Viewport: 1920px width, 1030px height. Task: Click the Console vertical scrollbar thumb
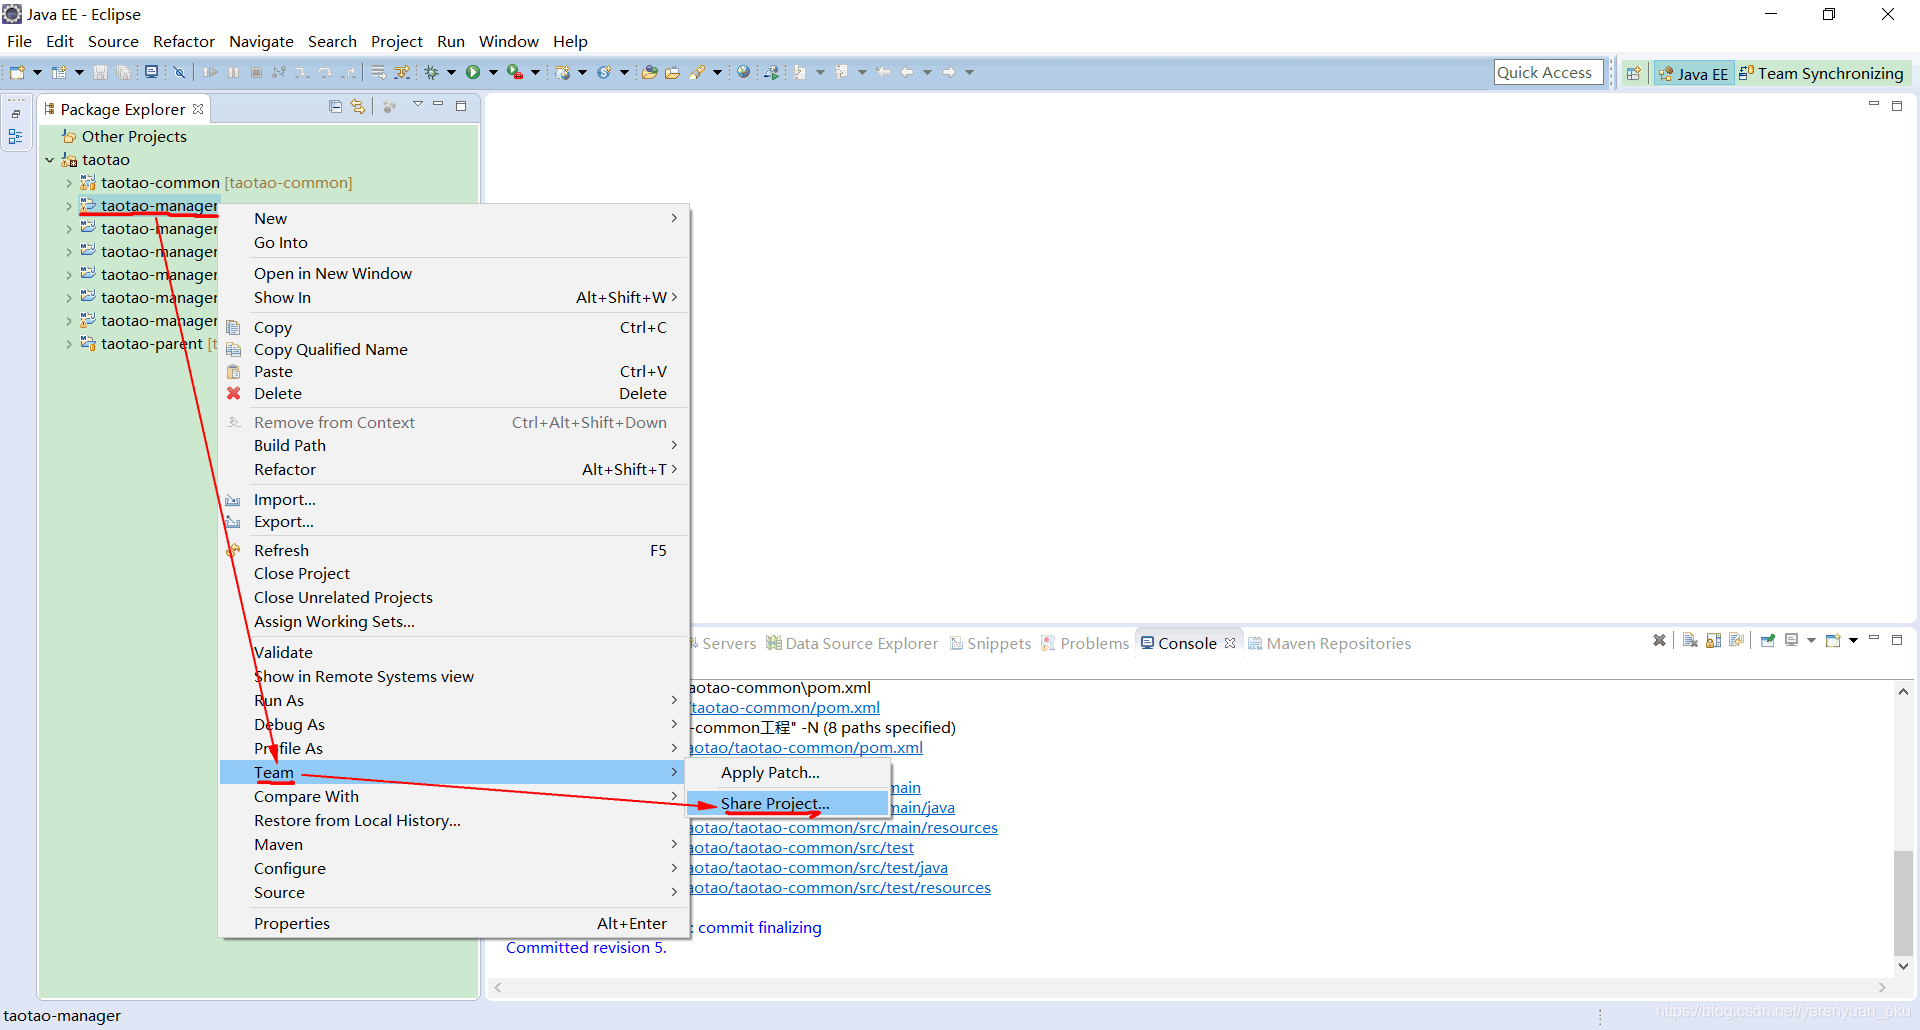pos(1903,903)
